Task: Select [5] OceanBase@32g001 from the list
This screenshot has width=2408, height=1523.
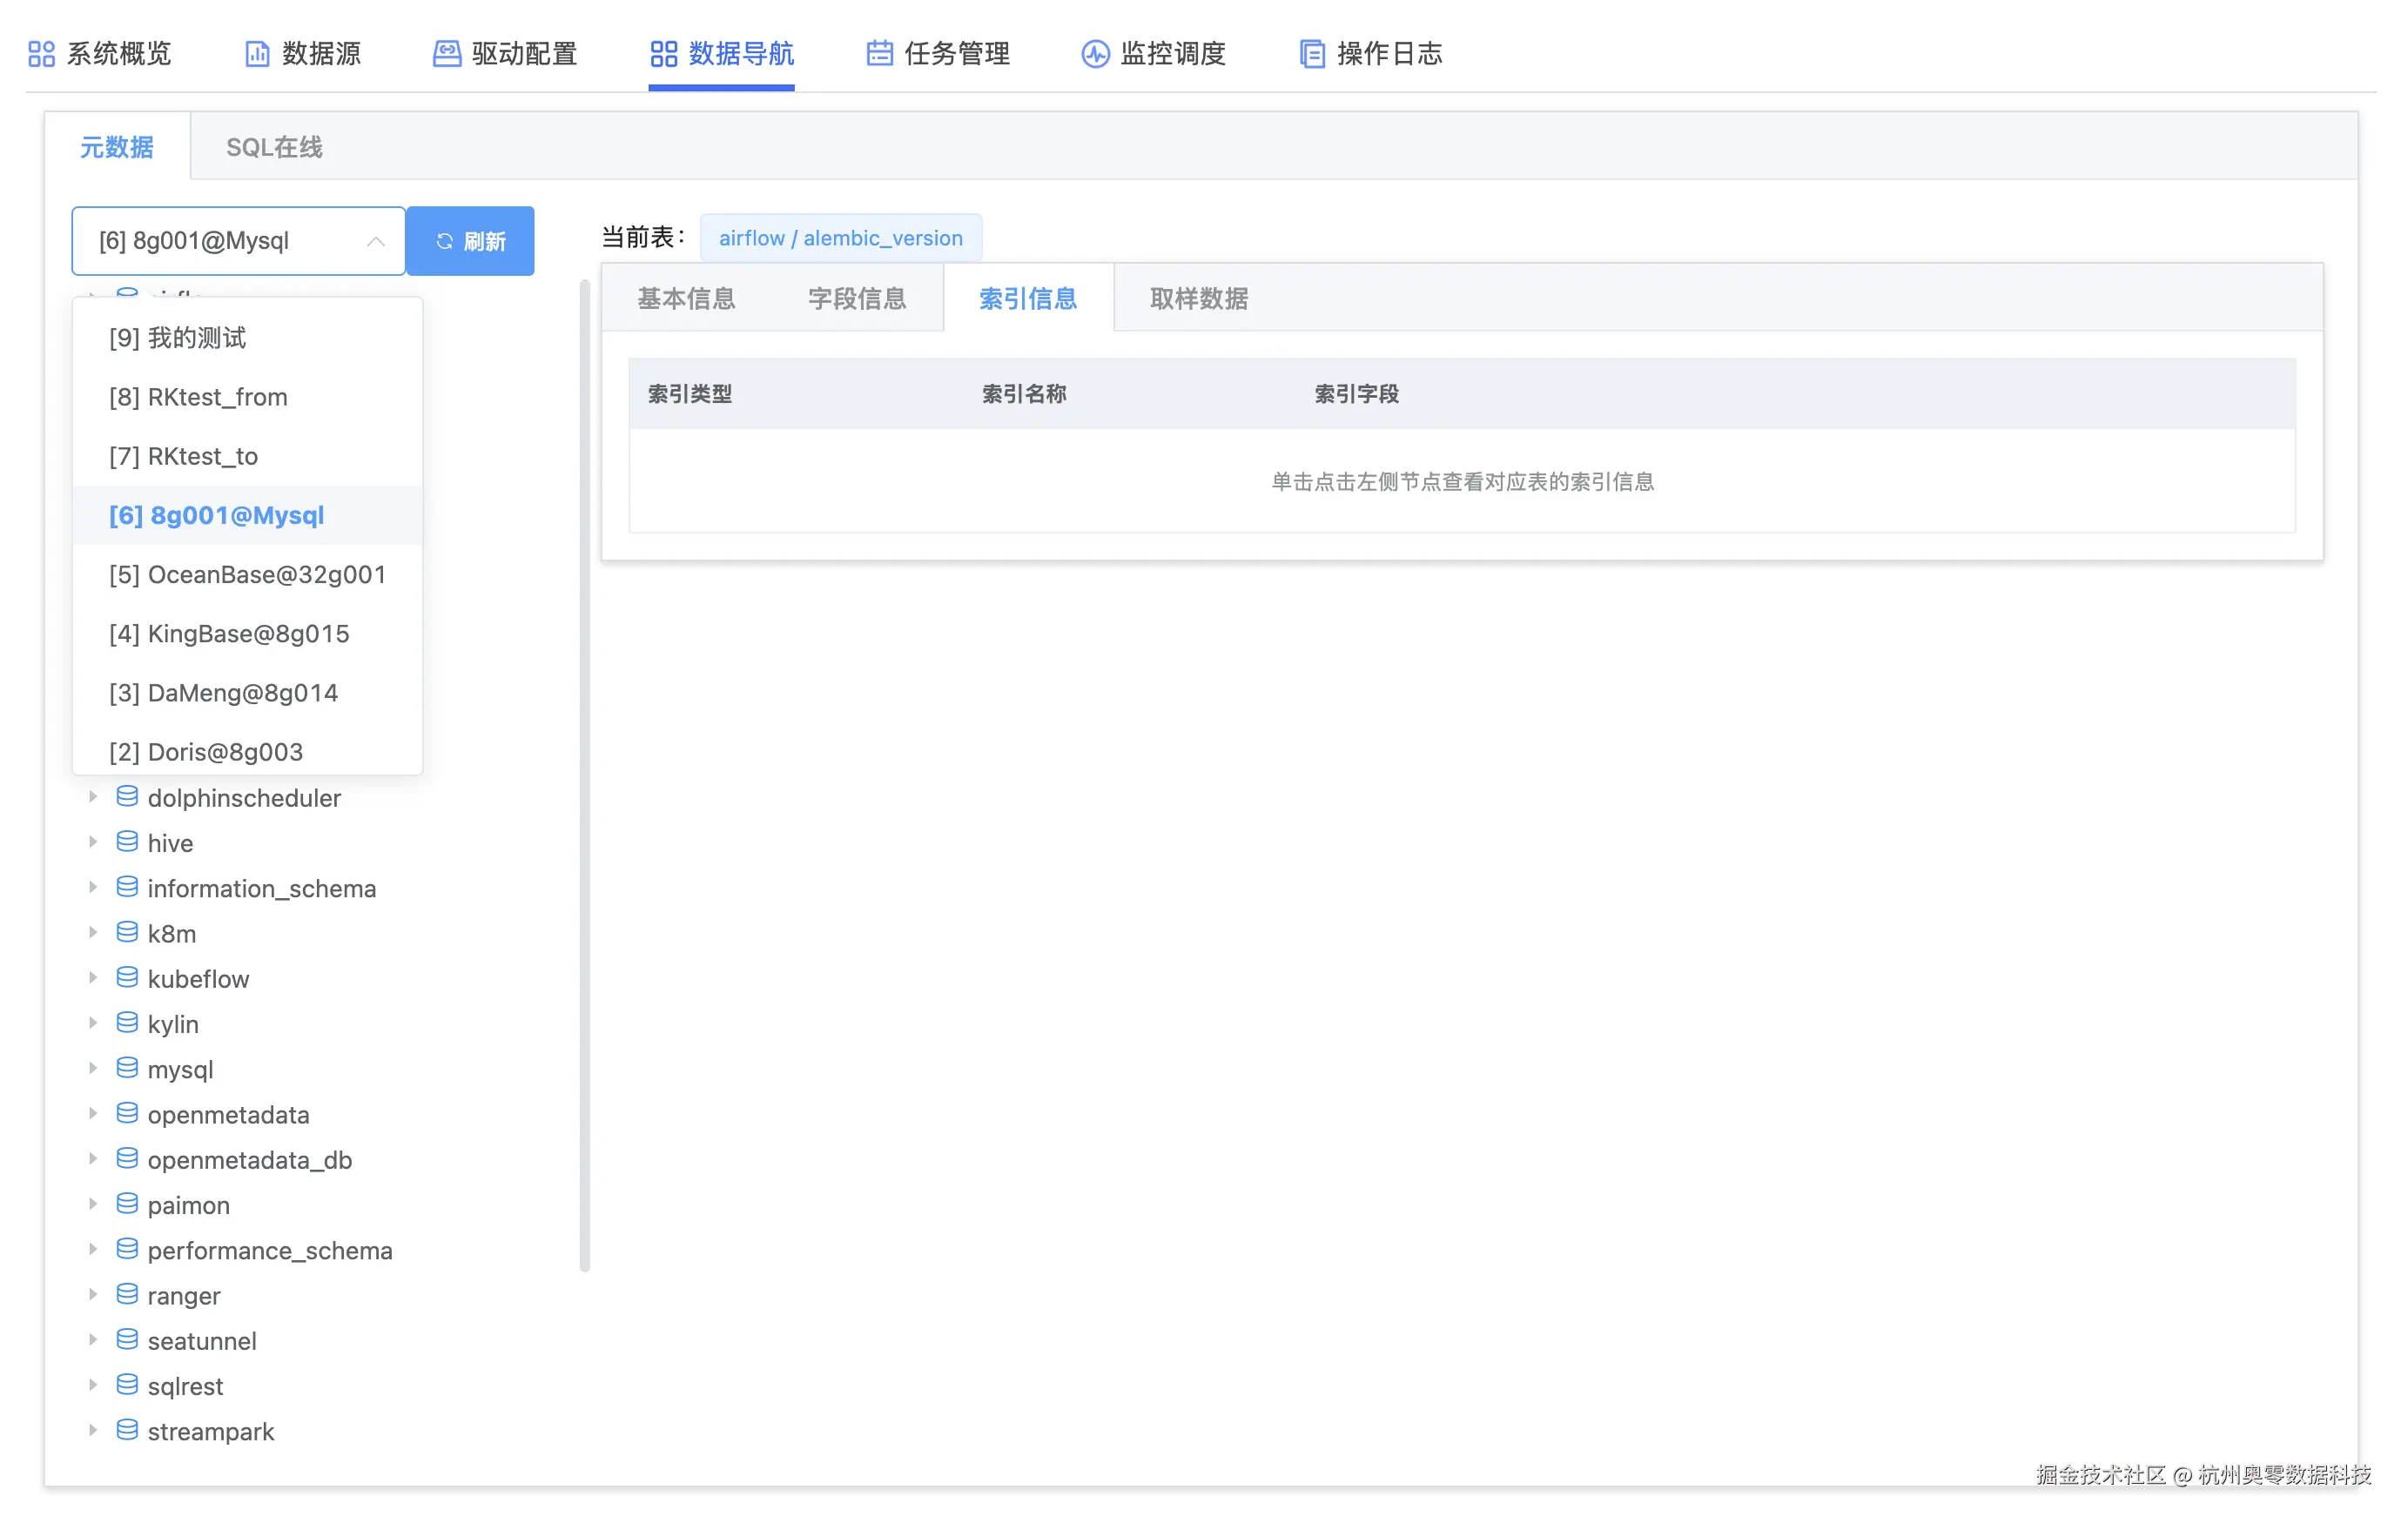Action: (247, 574)
